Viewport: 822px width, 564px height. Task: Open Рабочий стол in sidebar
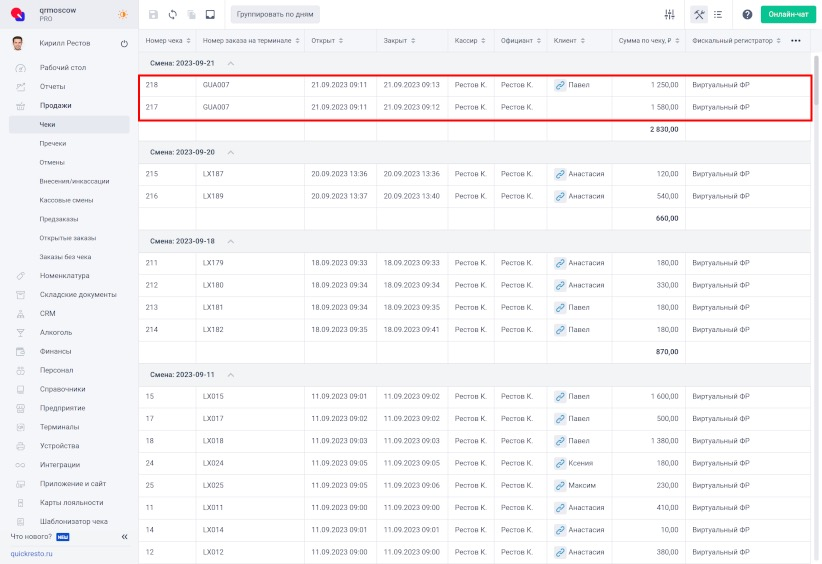[x=62, y=68]
